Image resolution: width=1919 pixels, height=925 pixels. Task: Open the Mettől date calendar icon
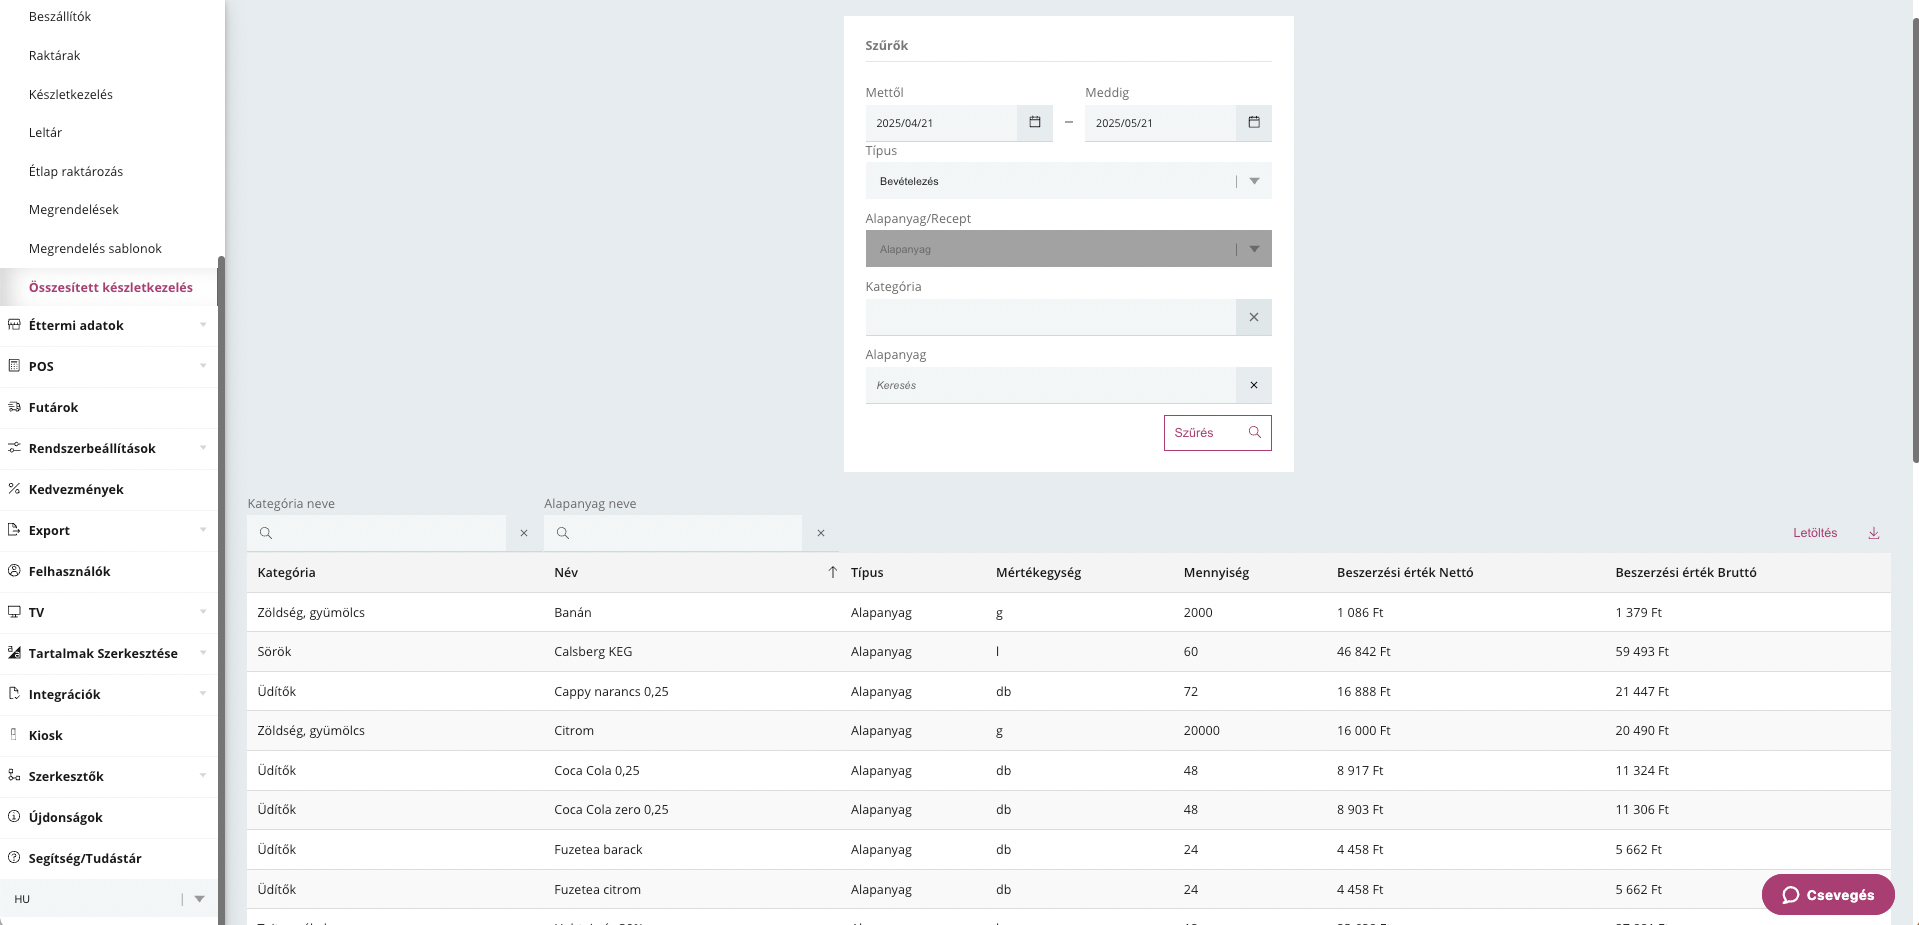1035,123
